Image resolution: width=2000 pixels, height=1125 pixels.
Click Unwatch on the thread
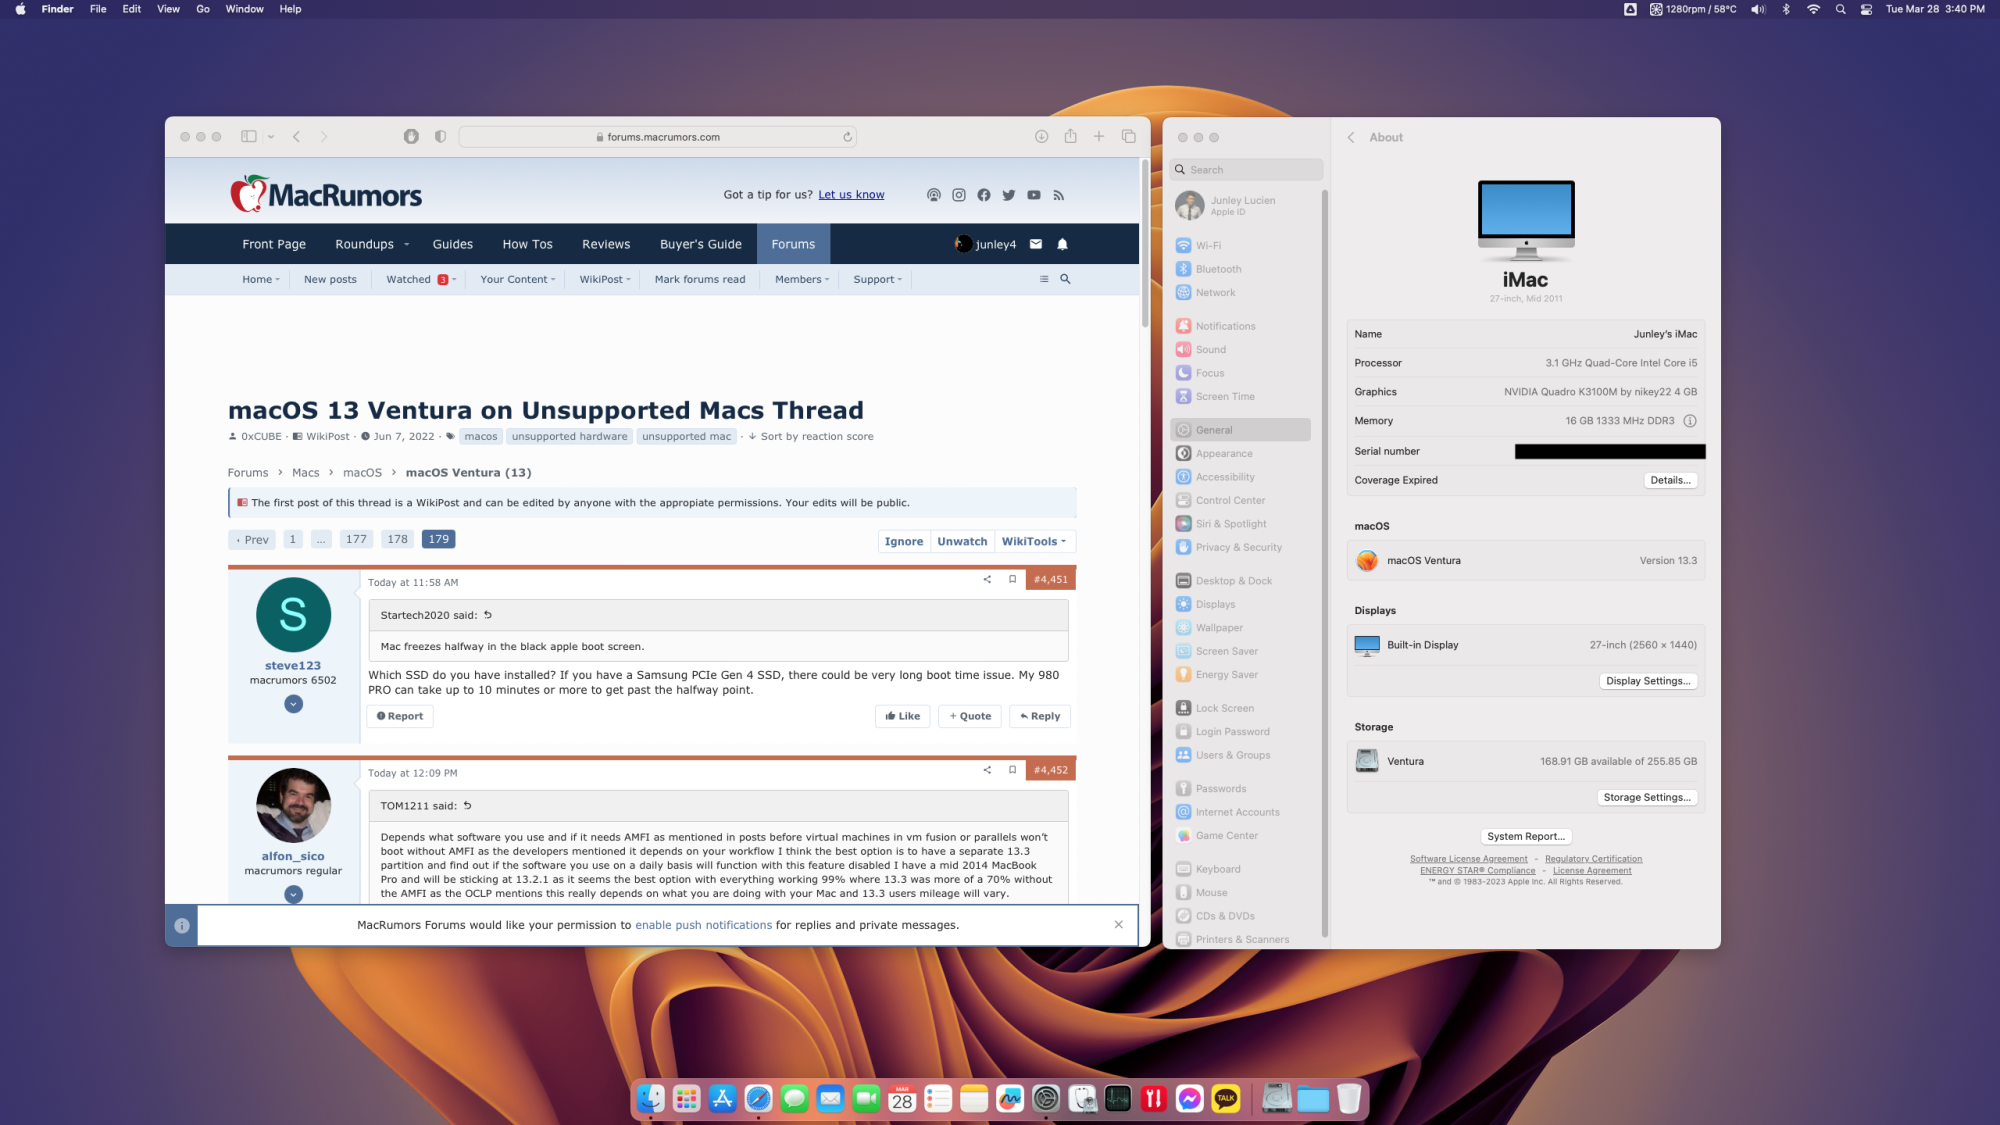961,541
